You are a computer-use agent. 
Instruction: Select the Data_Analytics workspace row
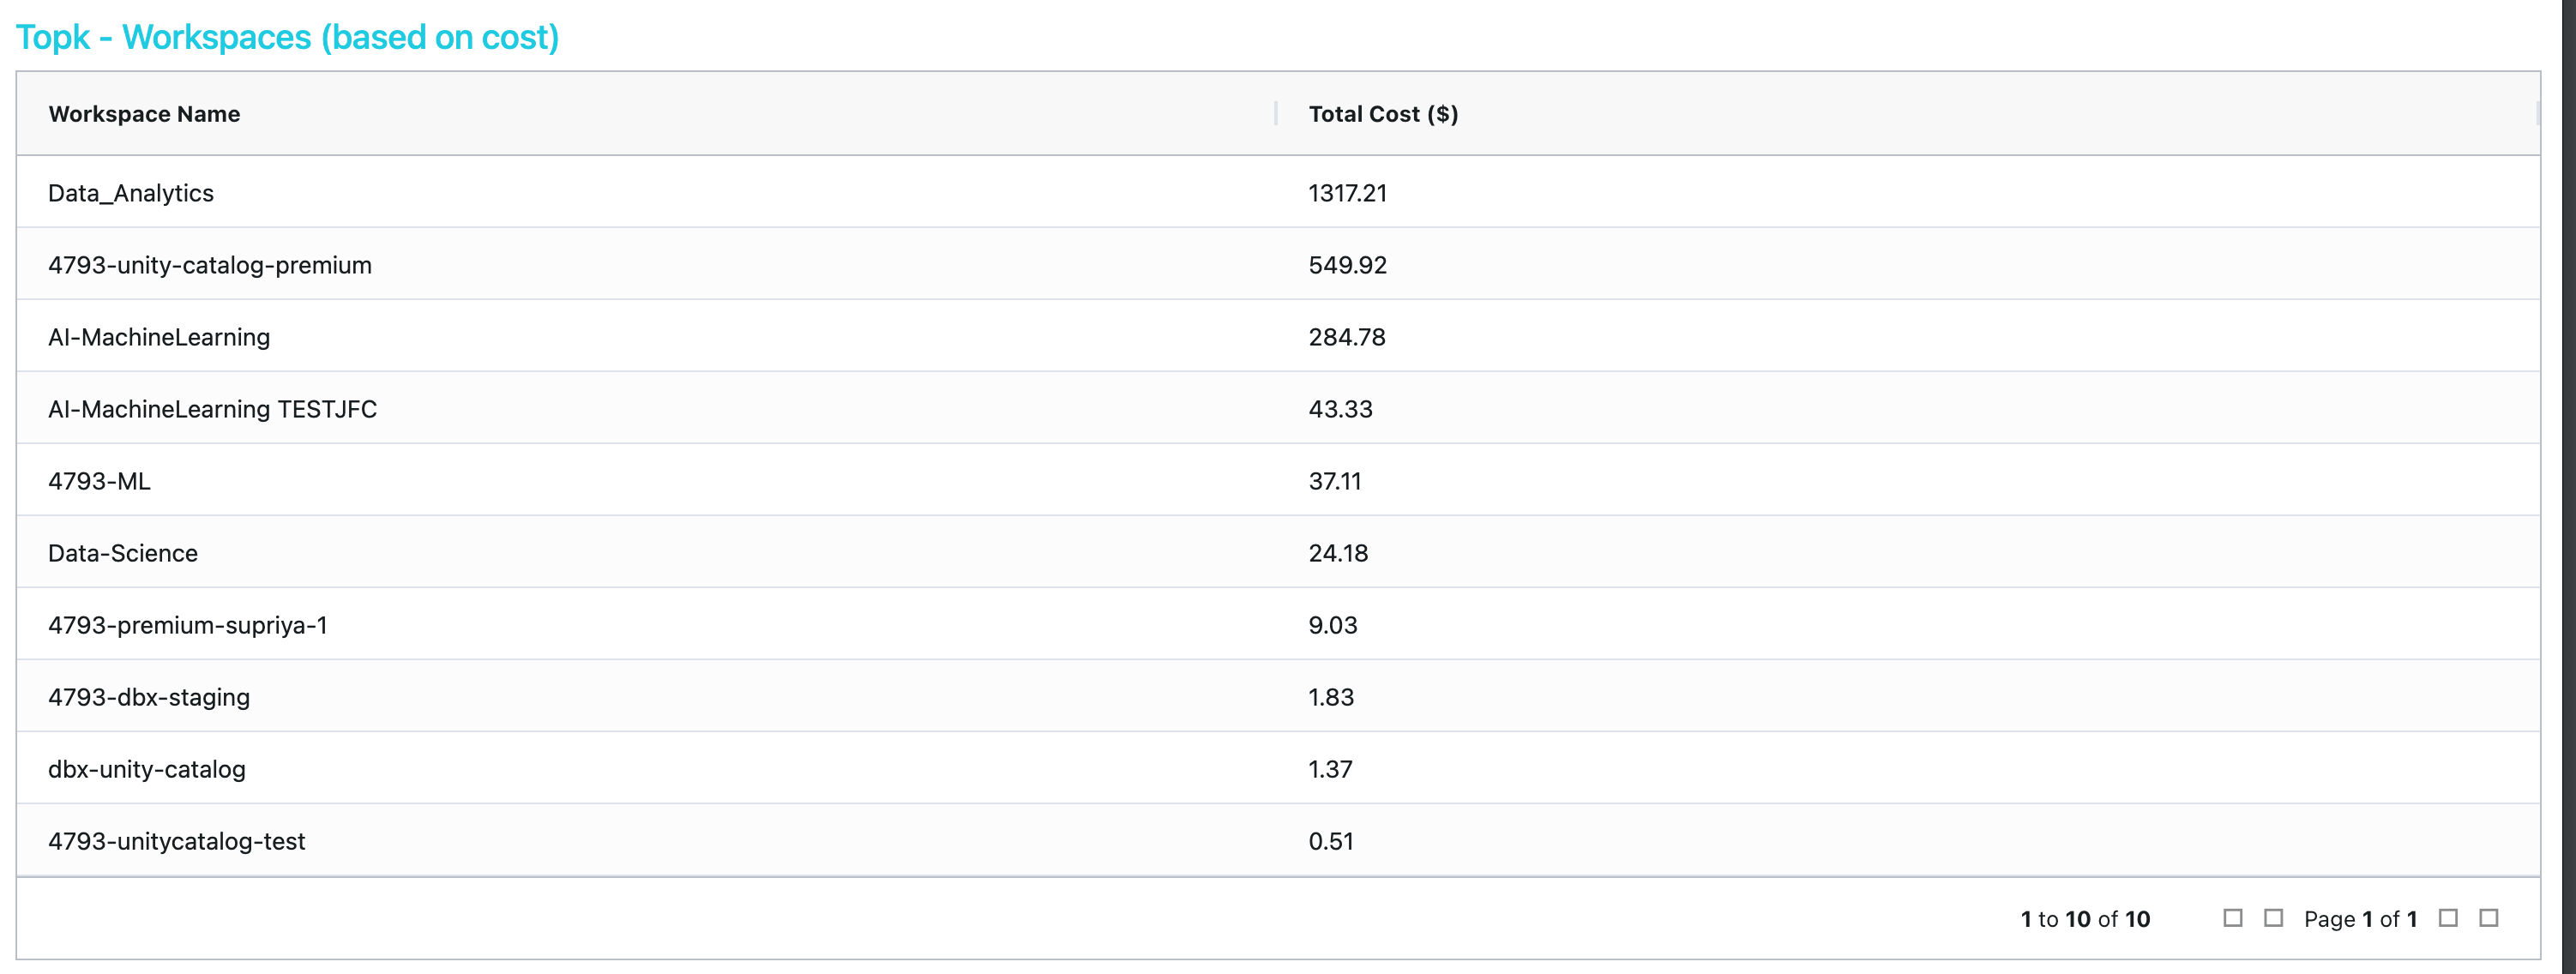[x=131, y=193]
